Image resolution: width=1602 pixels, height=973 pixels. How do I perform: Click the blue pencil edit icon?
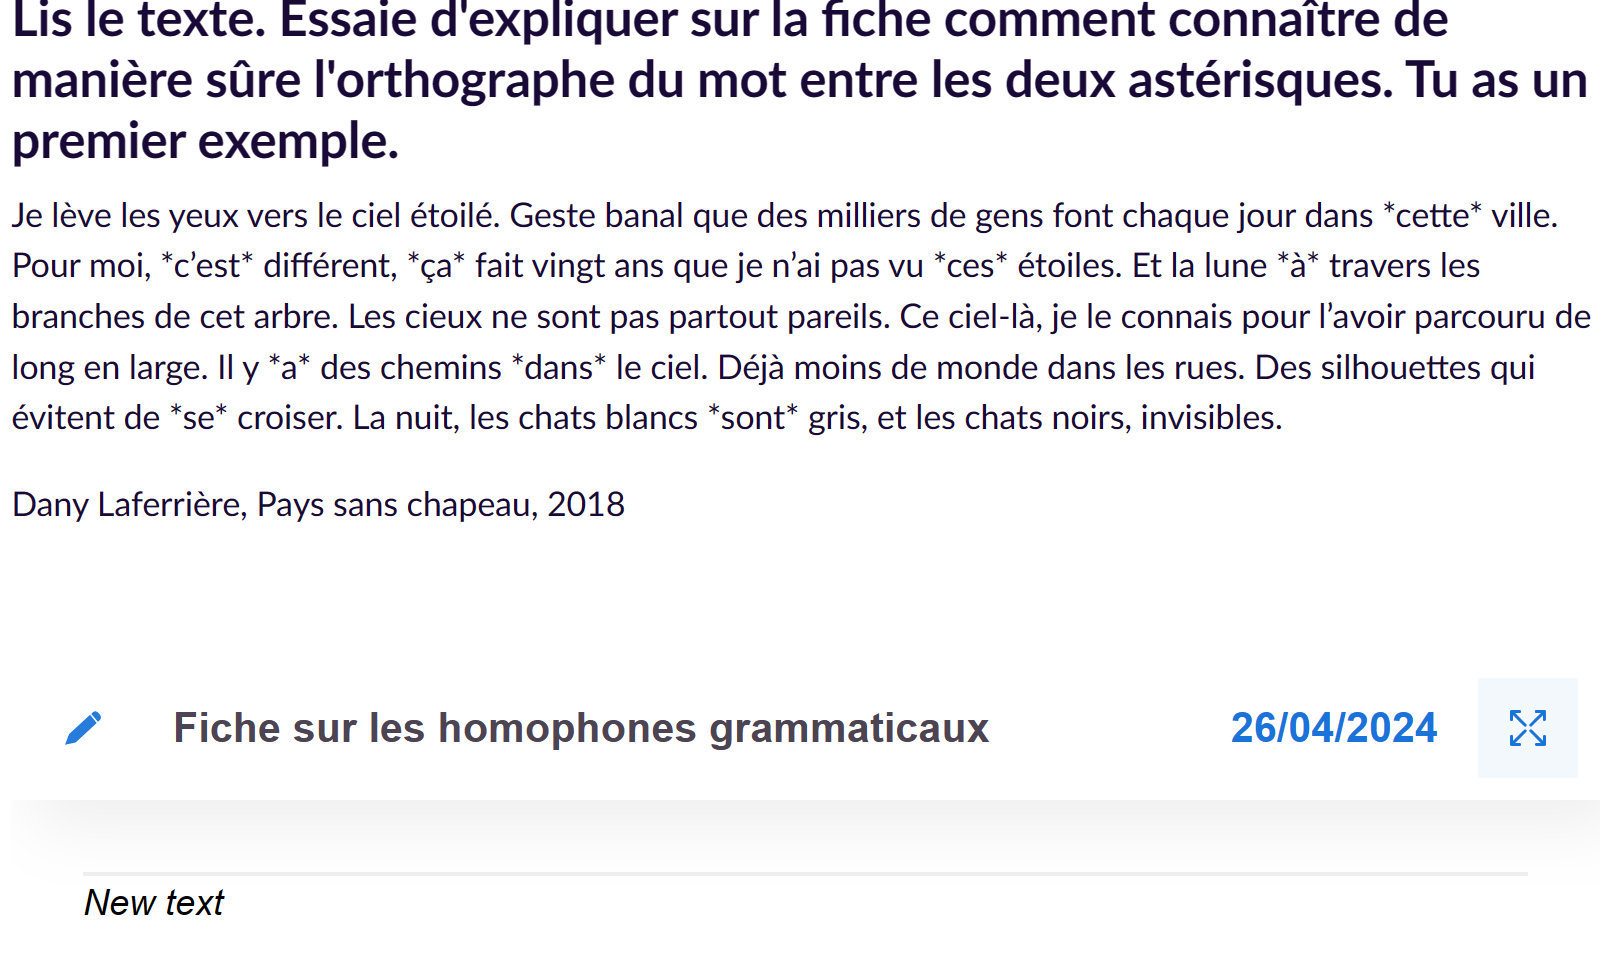[x=84, y=728]
